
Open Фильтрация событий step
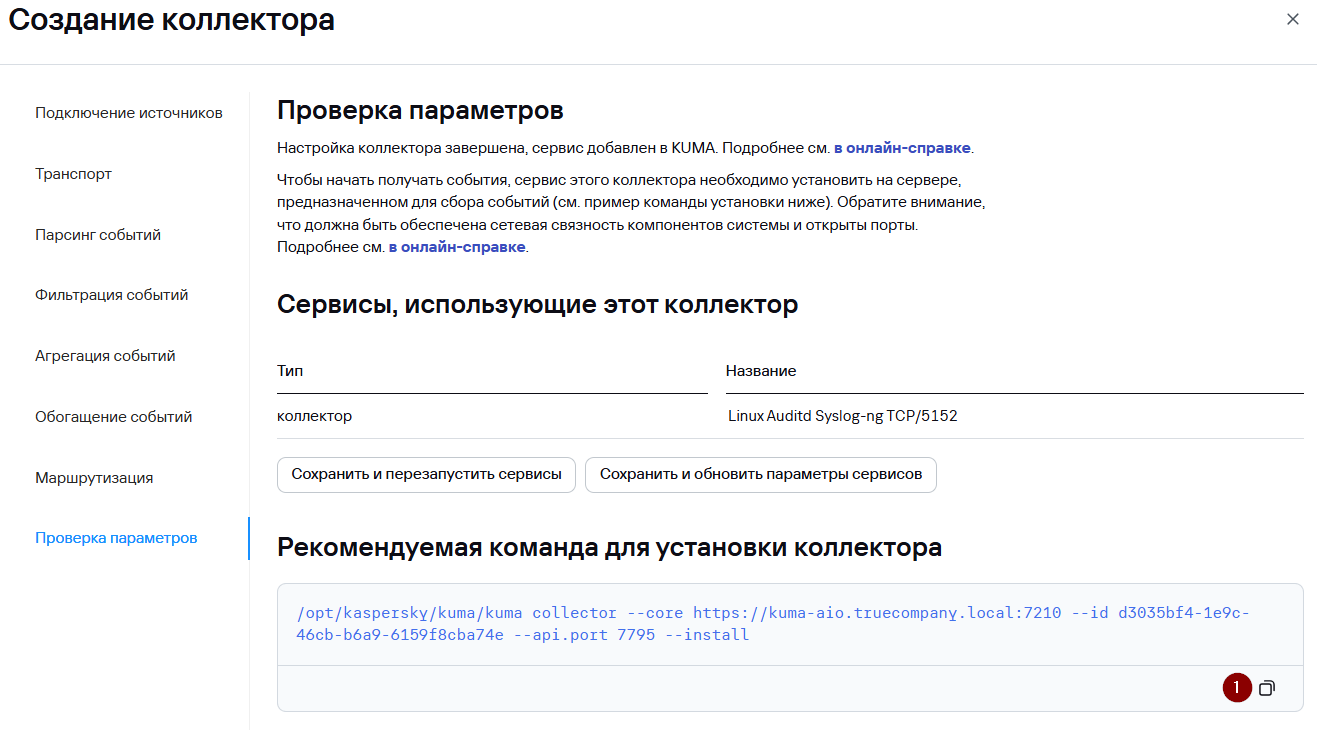point(111,295)
